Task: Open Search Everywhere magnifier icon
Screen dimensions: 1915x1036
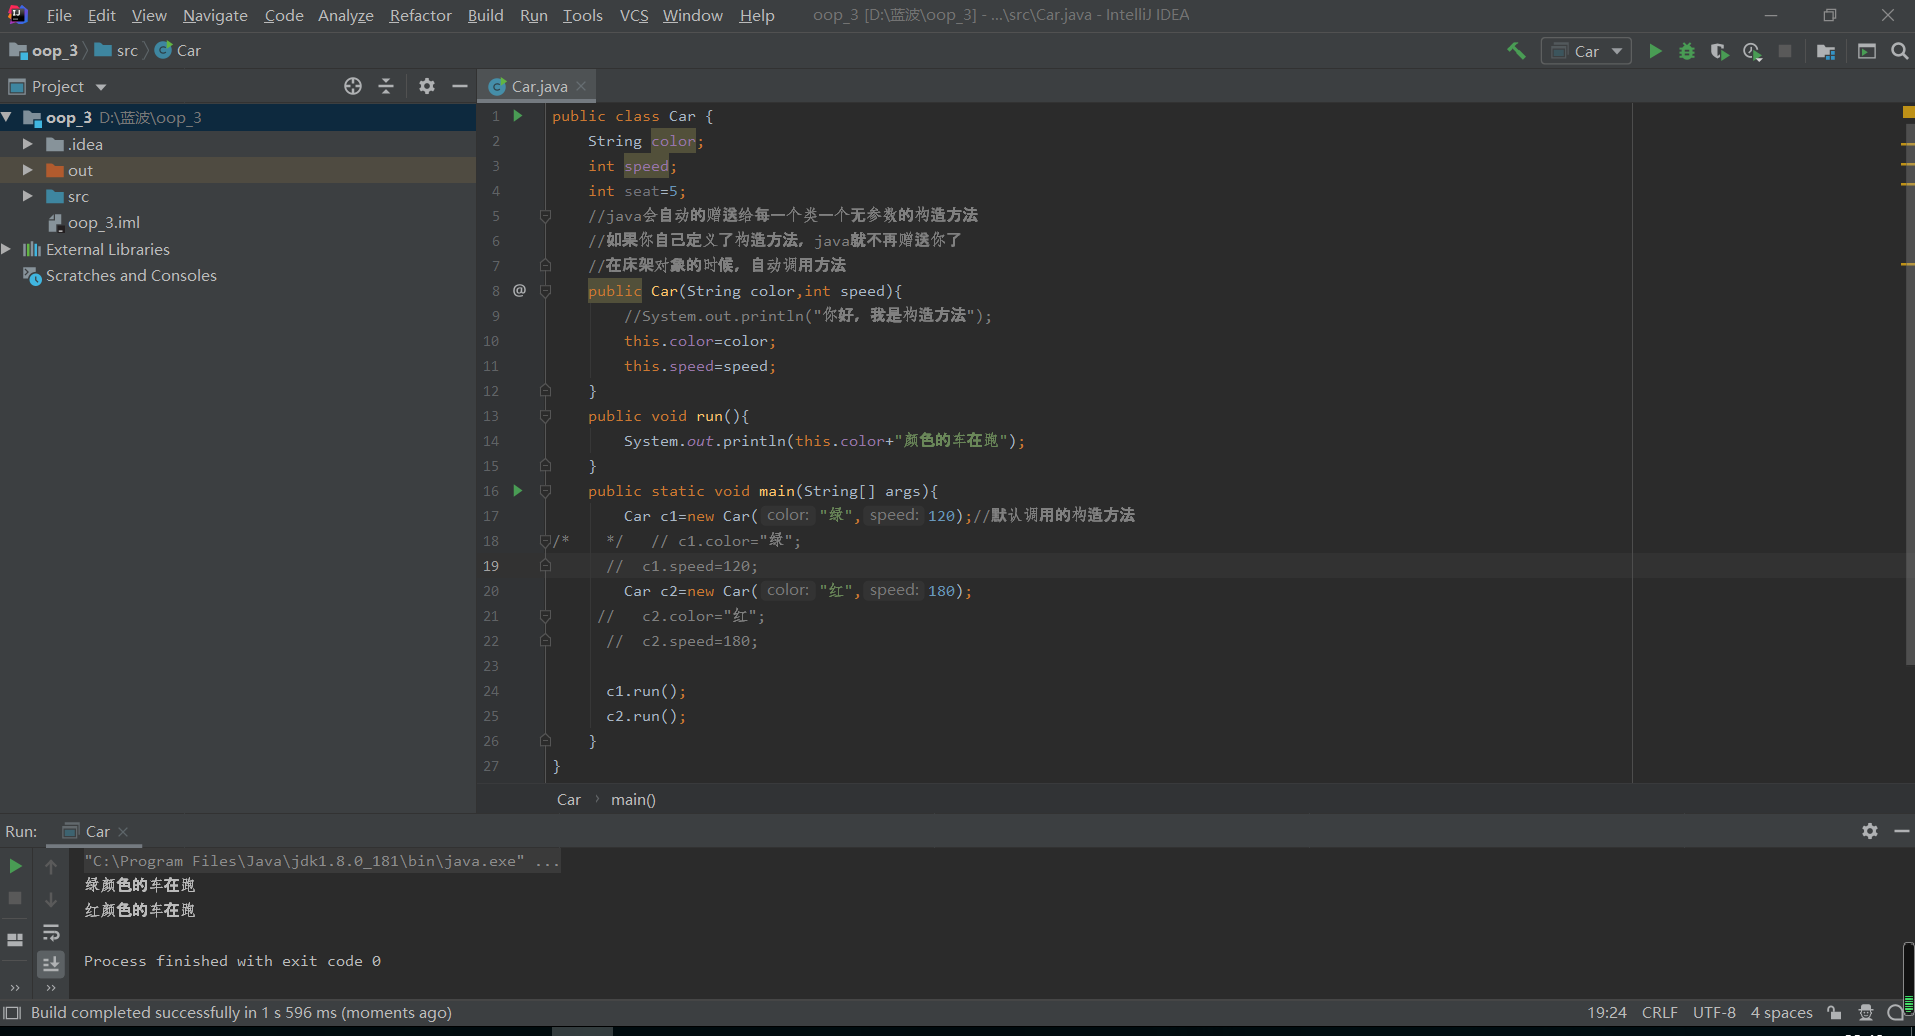Action: coord(1900,51)
